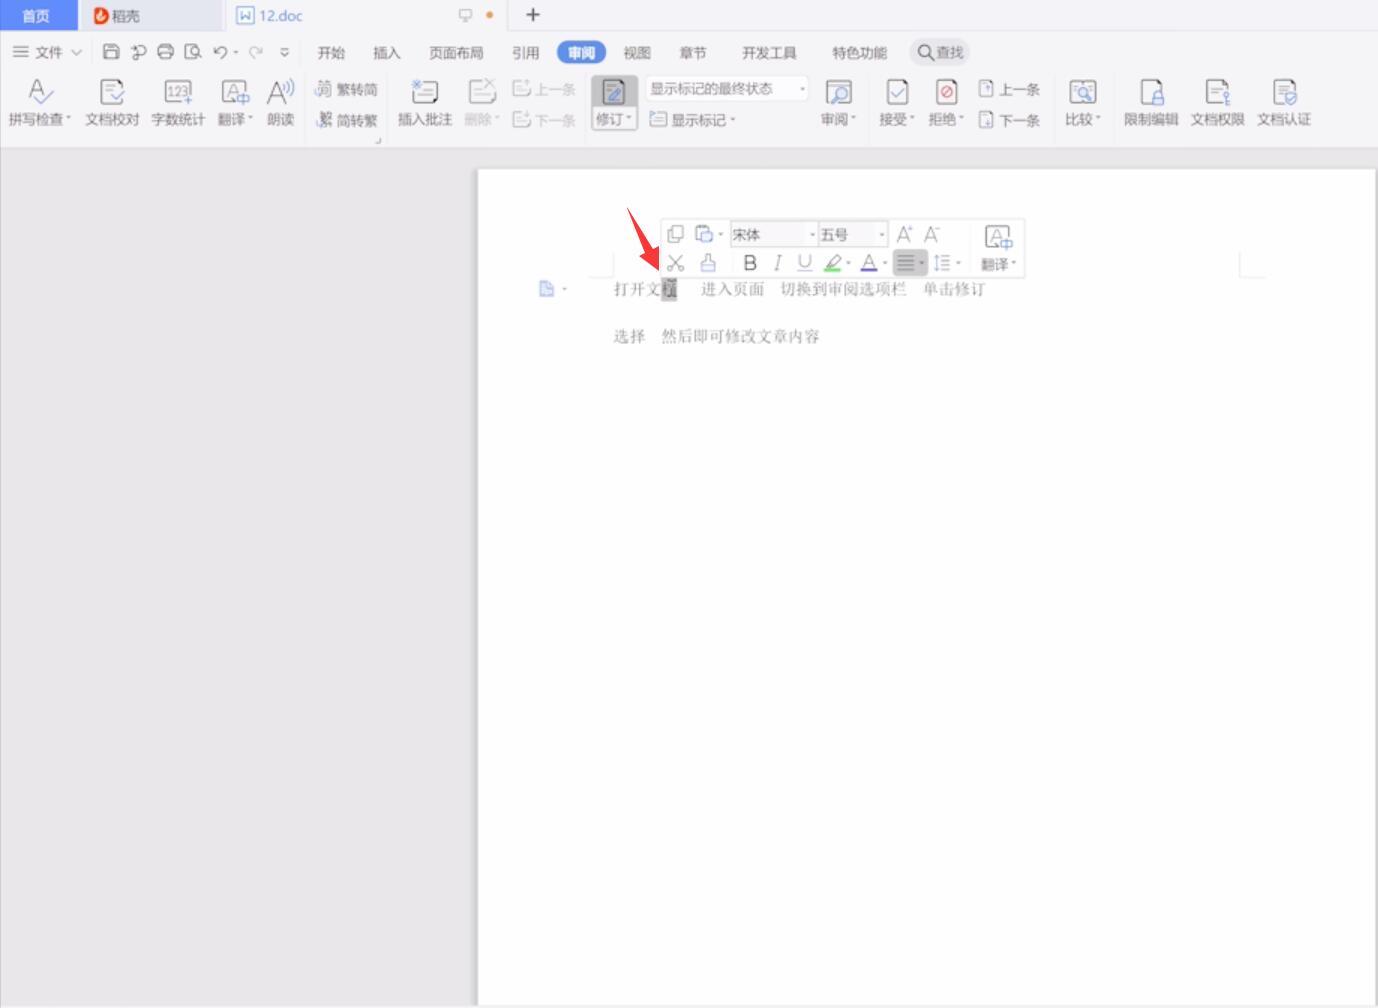Image resolution: width=1378 pixels, height=1008 pixels.
Task: Click copy icon in the floating toolbar
Action: pyautogui.click(x=676, y=234)
